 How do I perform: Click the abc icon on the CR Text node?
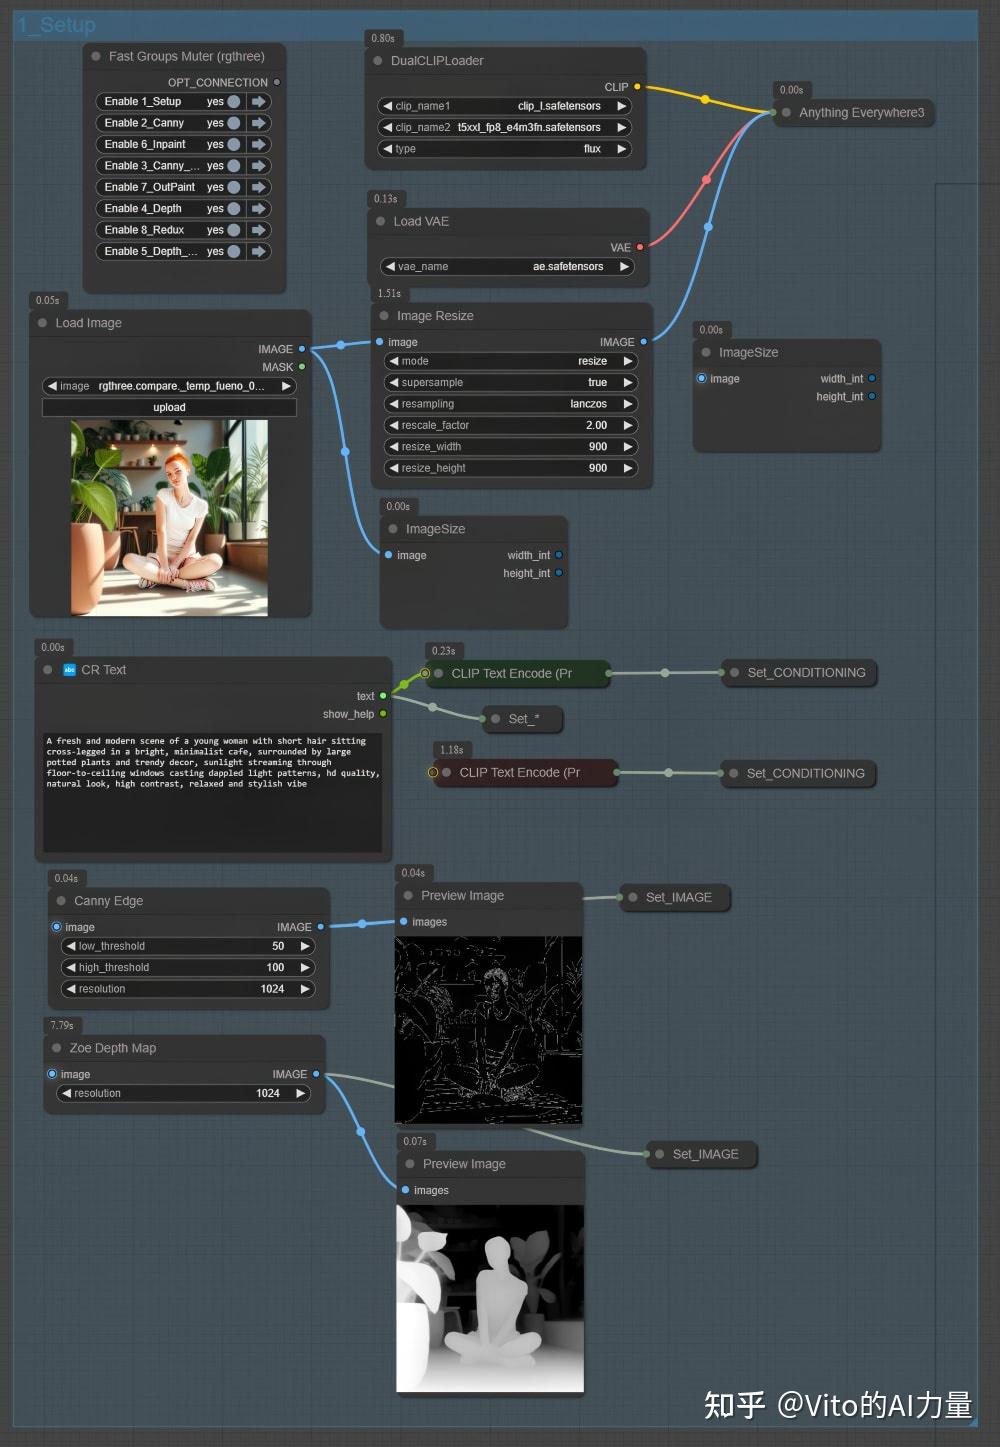pyautogui.click(x=69, y=670)
